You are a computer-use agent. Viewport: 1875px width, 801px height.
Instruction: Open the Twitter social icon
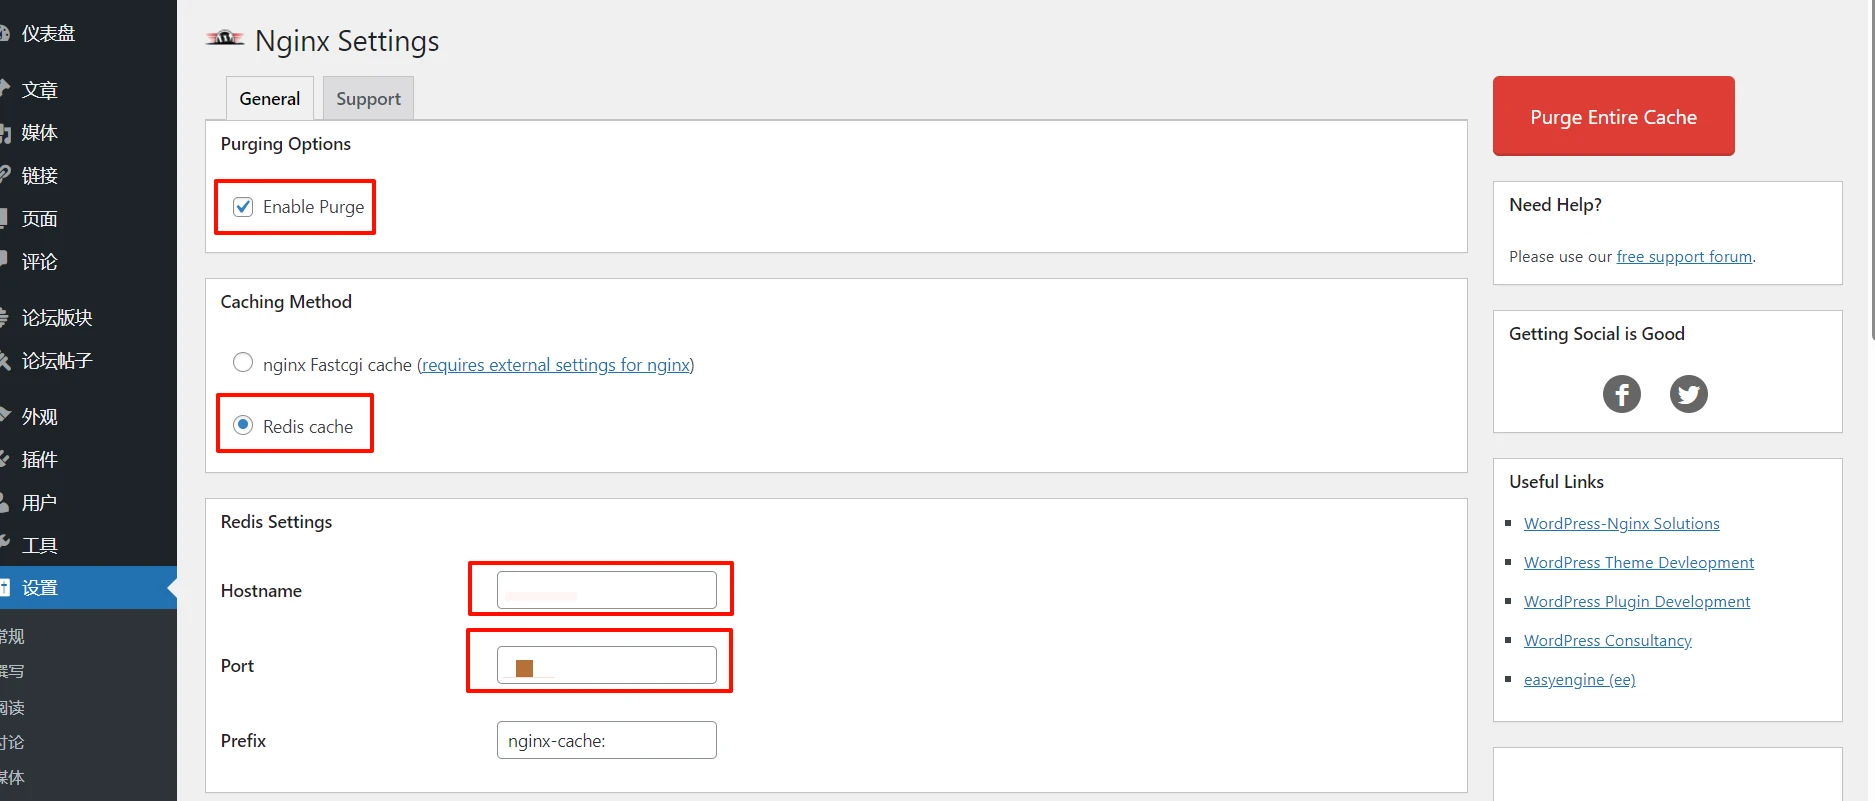1688,394
